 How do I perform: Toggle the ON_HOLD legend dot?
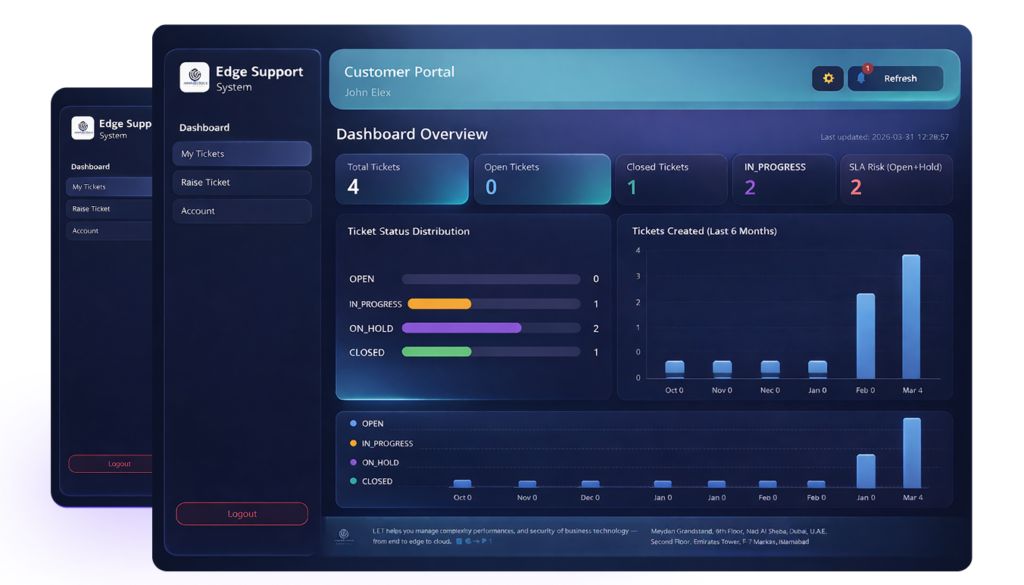click(353, 462)
